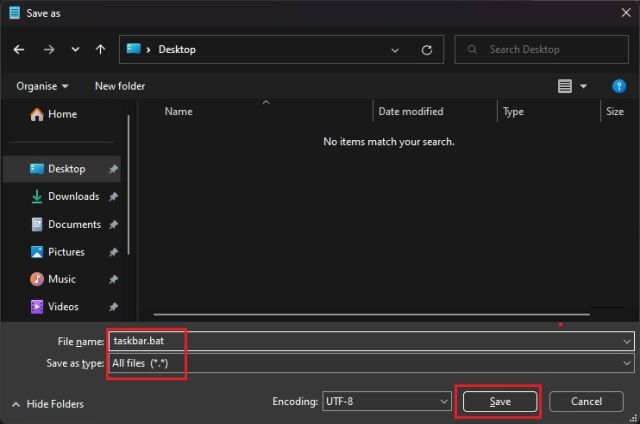Create a New folder

[120, 86]
